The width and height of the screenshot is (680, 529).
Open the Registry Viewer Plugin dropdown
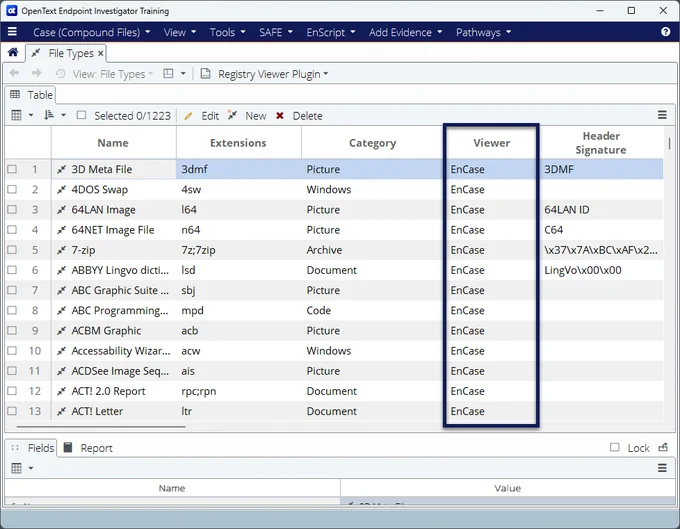273,74
